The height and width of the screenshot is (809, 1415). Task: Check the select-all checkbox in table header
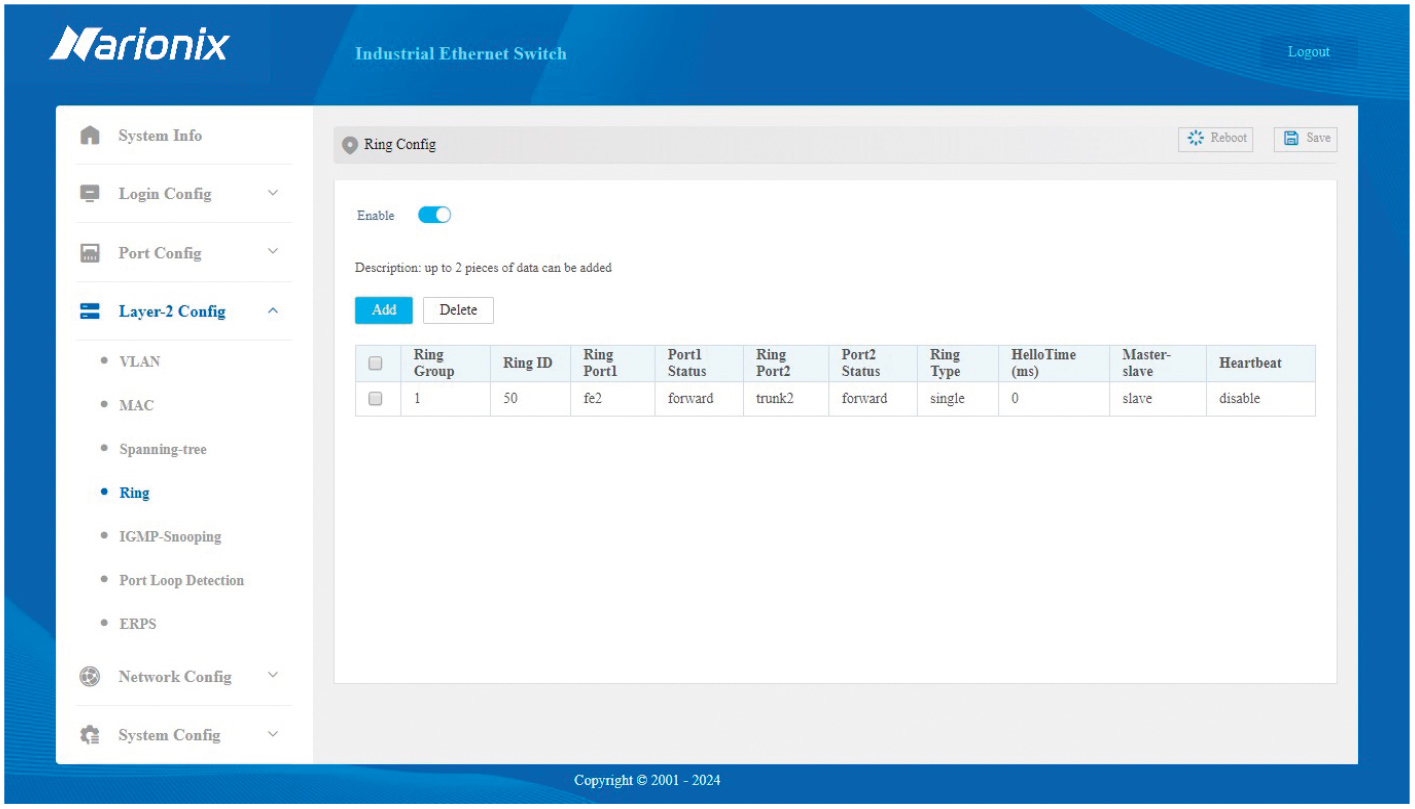click(376, 363)
